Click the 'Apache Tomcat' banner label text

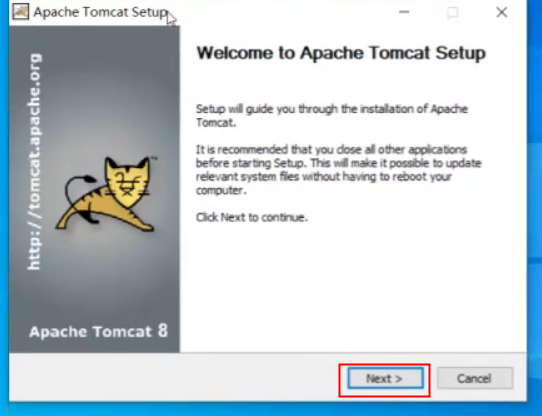pos(91,332)
